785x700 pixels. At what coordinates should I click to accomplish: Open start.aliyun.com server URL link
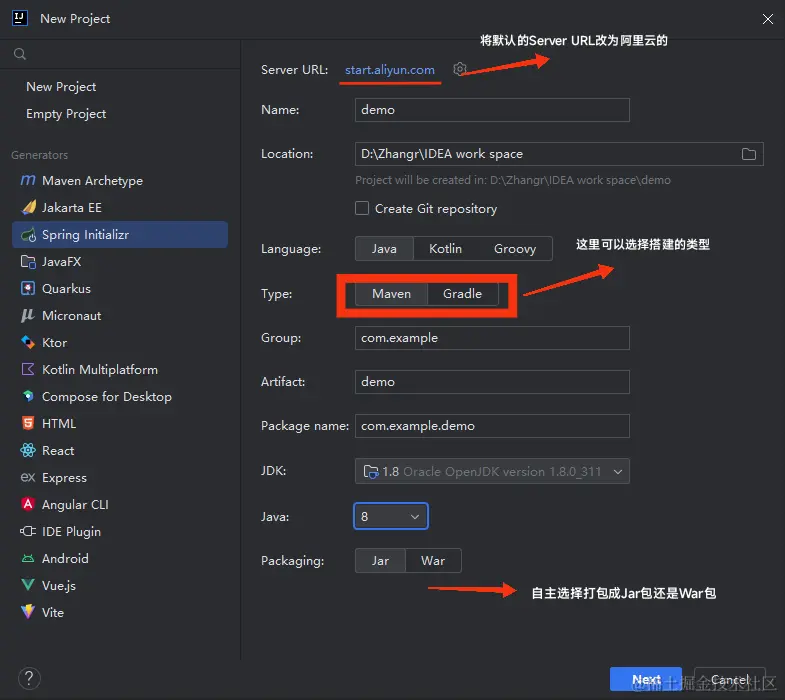click(390, 70)
